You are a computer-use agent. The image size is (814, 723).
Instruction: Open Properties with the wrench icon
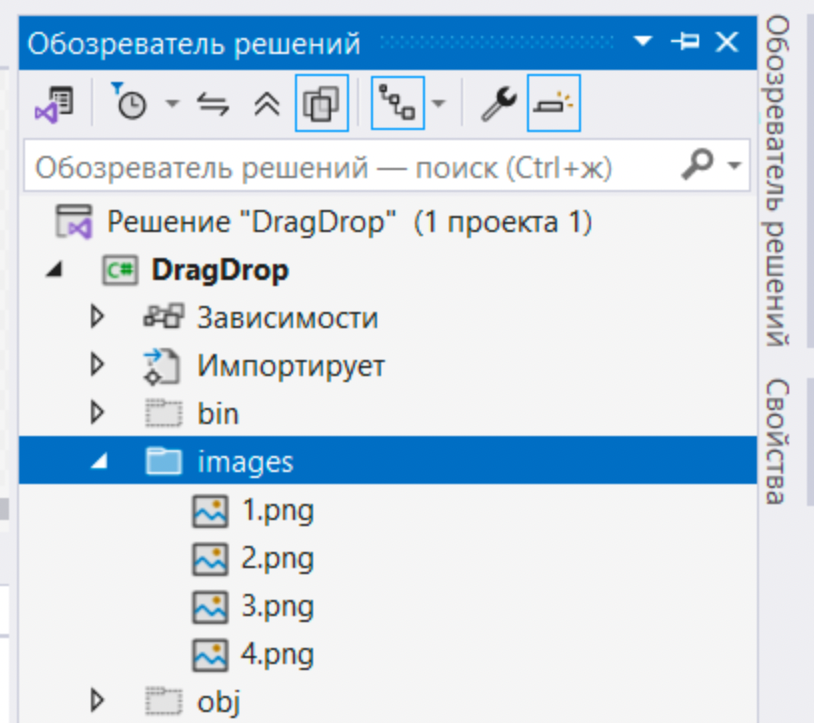497,104
